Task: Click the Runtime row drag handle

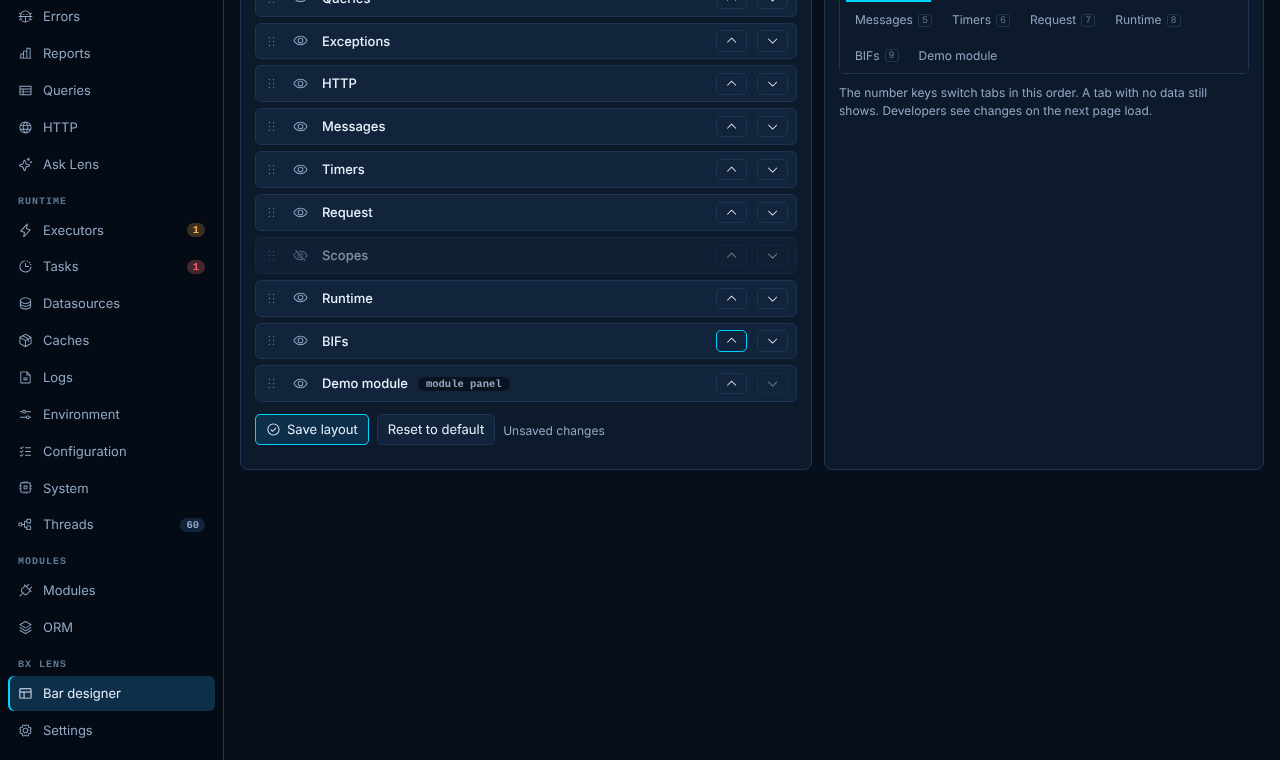Action: pos(271,298)
